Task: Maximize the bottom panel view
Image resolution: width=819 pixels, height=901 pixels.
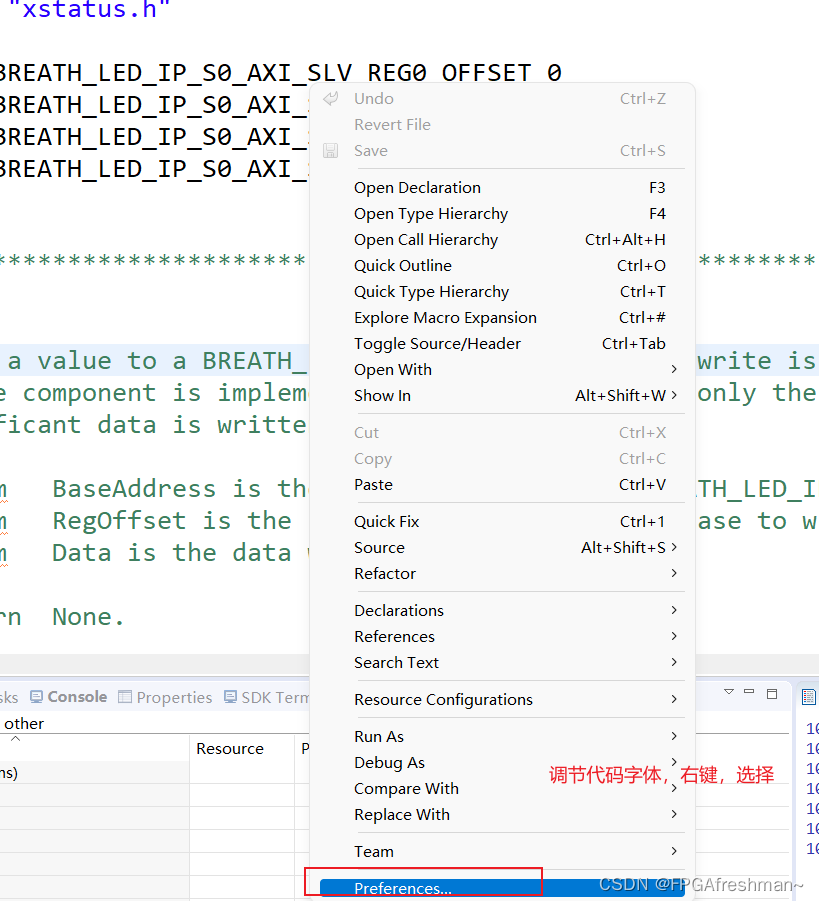Action: pyautogui.click(x=772, y=694)
